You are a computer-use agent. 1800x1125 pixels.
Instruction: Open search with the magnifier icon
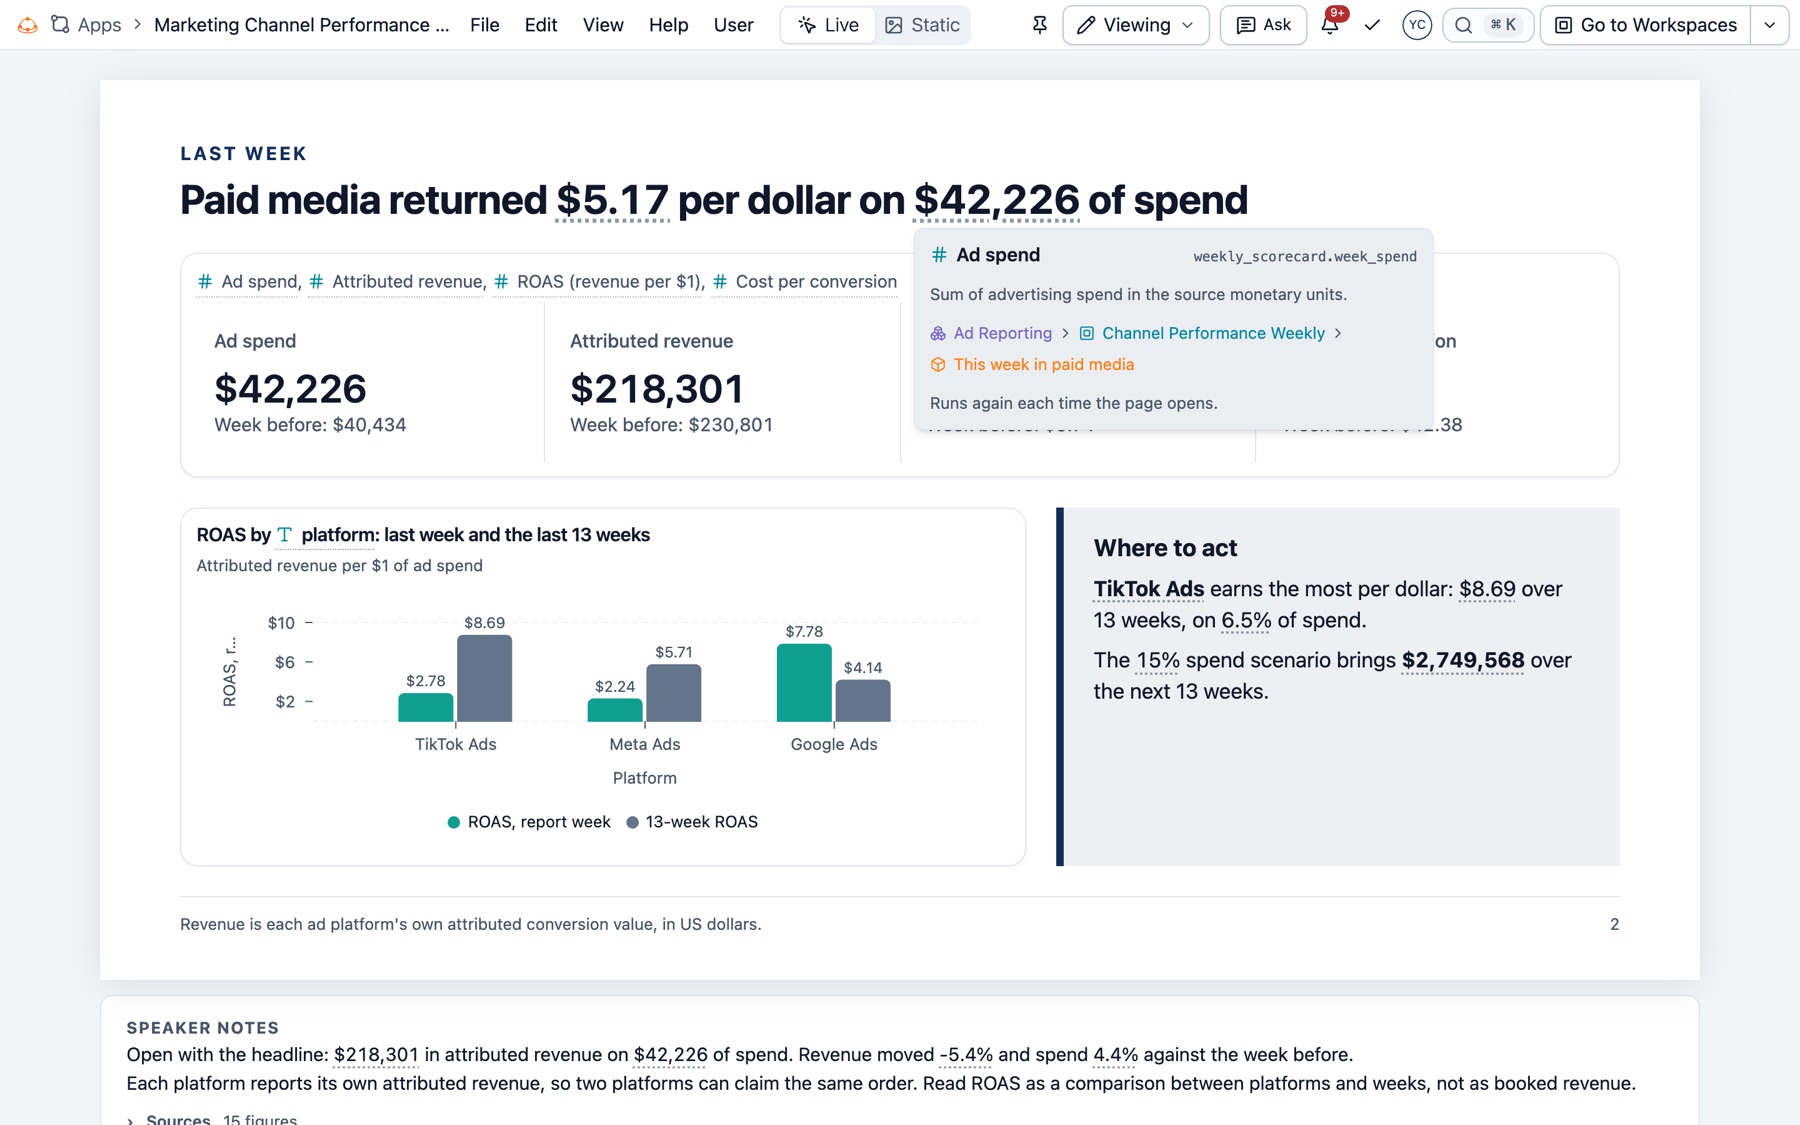pos(1463,25)
